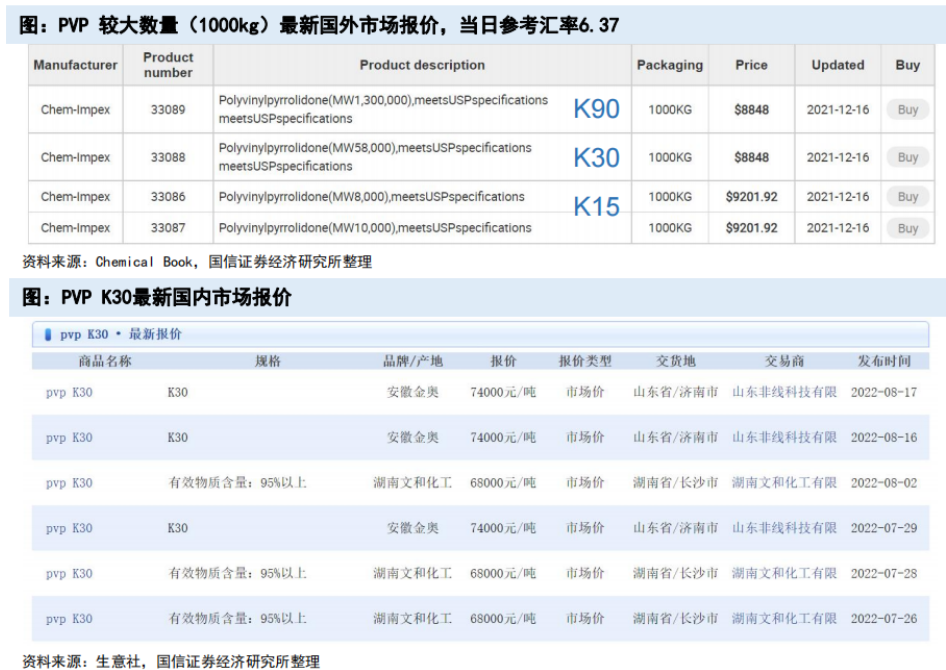Select the Manufacturer column header
This screenshot has width=946, height=670.
click(x=75, y=65)
